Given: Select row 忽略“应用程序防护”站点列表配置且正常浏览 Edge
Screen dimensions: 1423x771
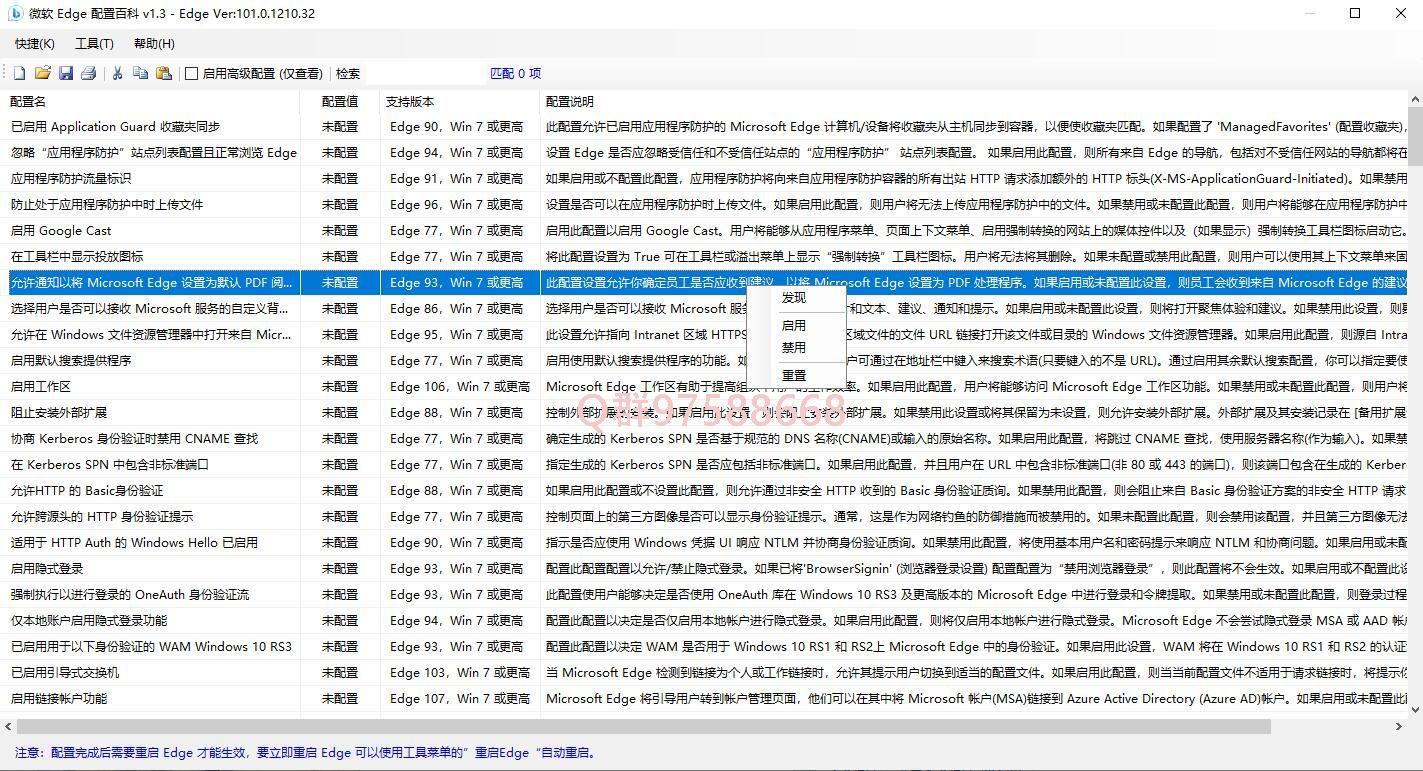Looking at the screenshot, I should [706, 153].
